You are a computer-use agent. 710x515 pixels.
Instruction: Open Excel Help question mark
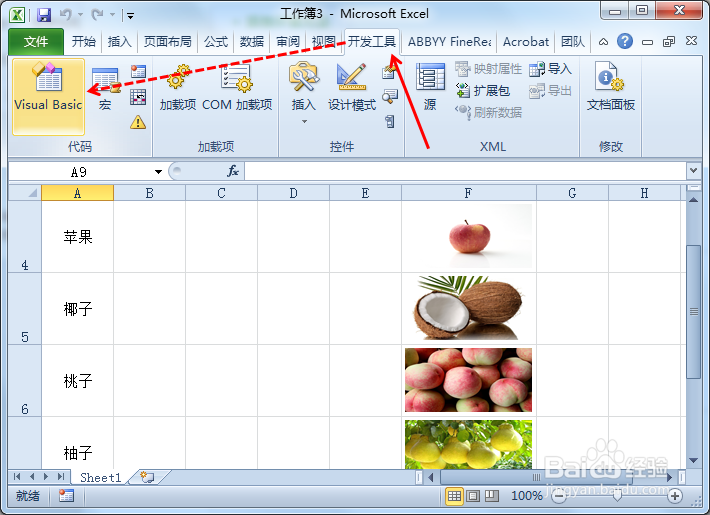(625, 41)
